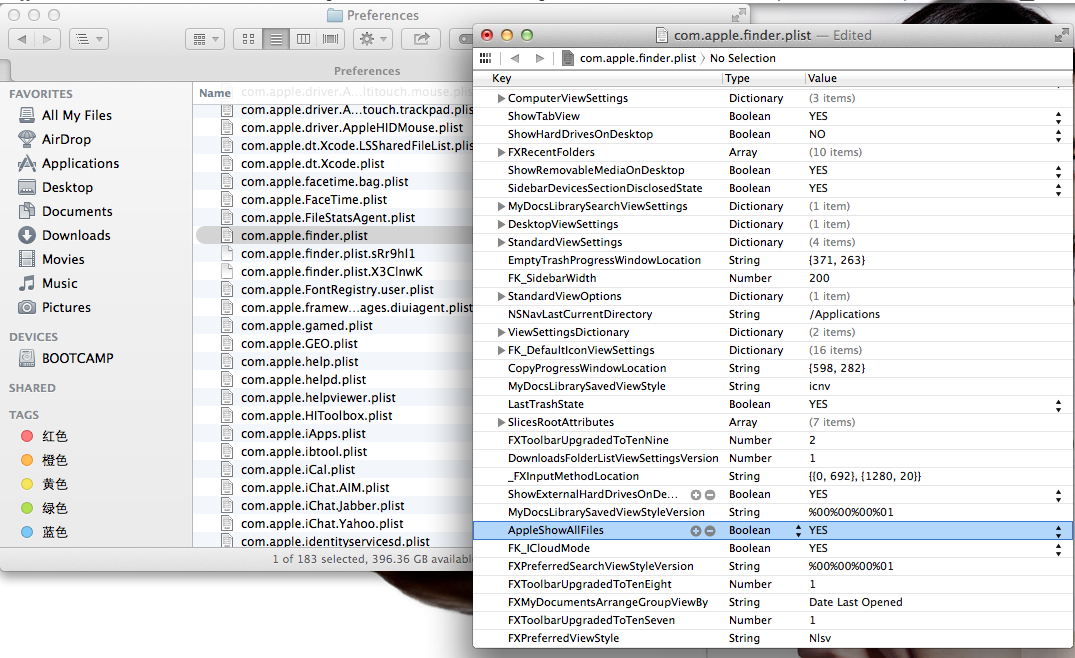Open All My Files in sidebar

pyautogui.click(x=76, y=115)
